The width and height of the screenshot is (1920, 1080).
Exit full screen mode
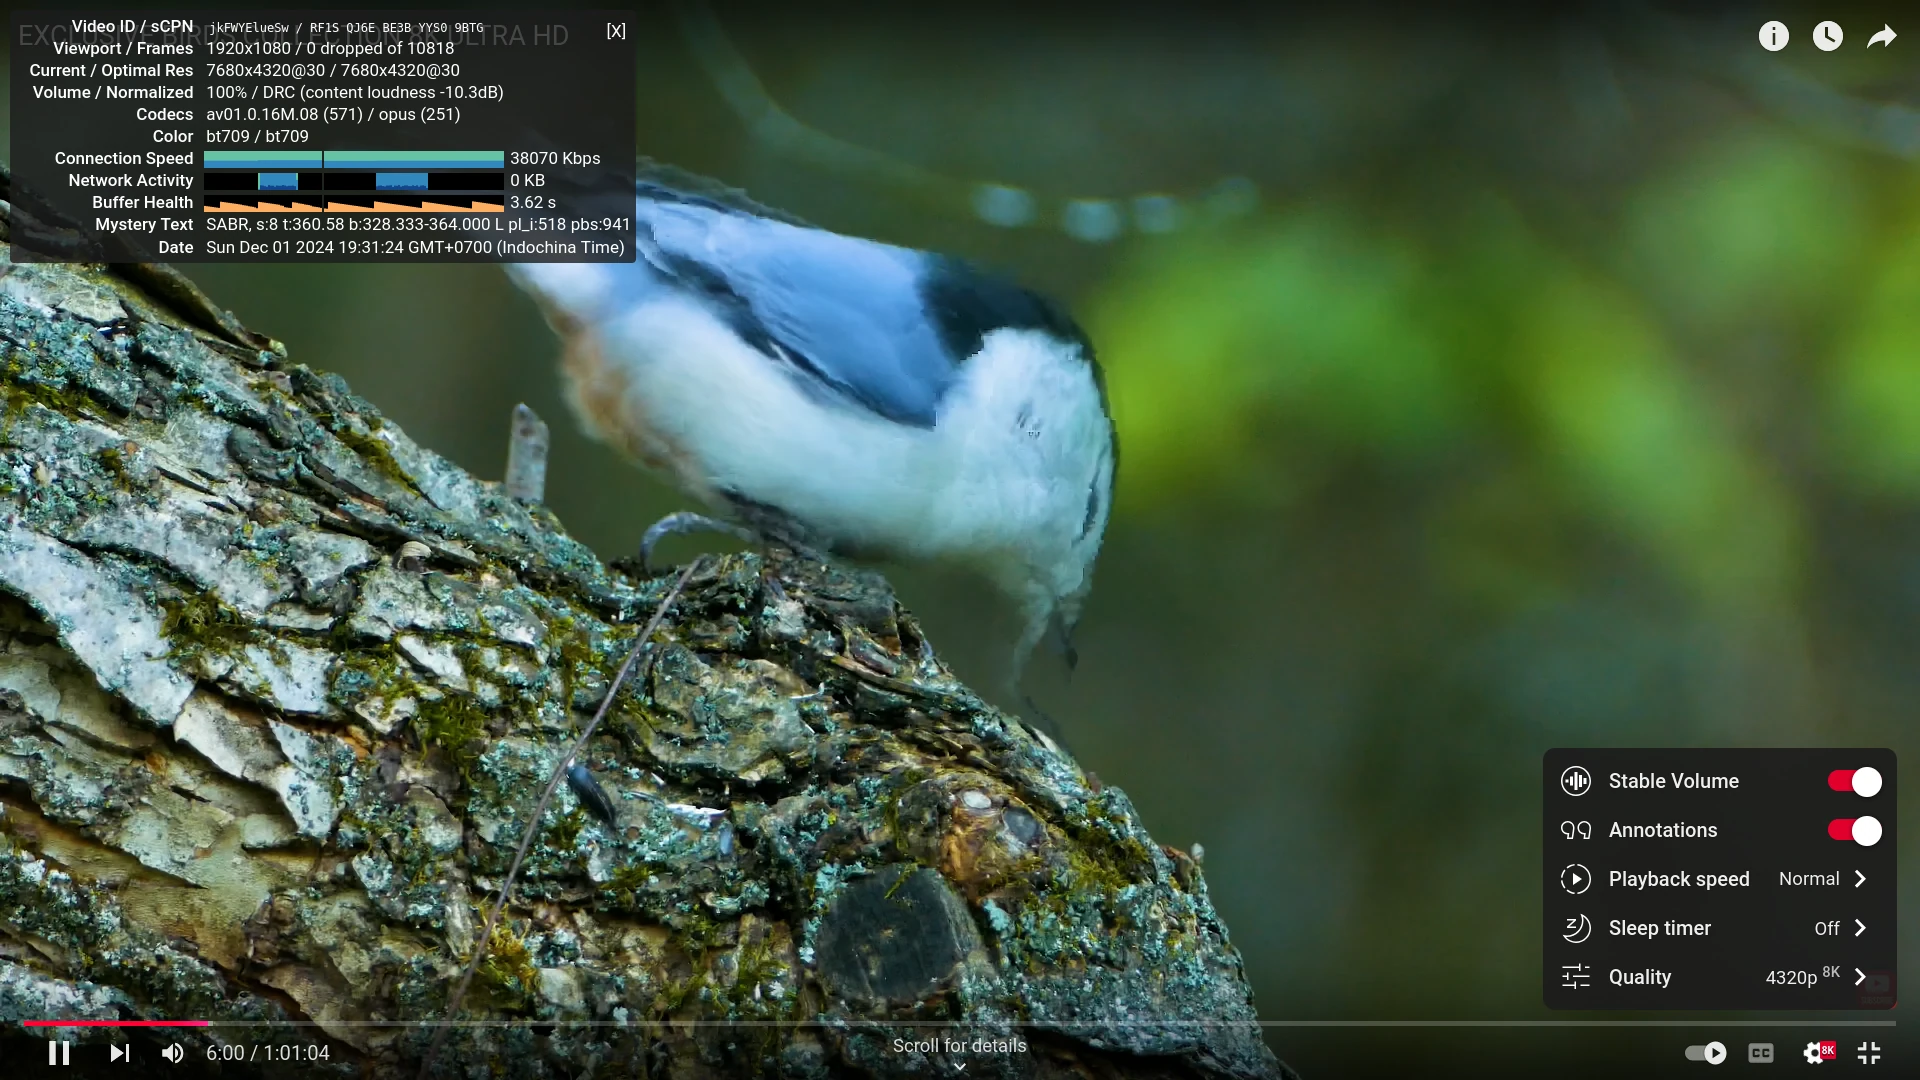click(1869, 1053)
